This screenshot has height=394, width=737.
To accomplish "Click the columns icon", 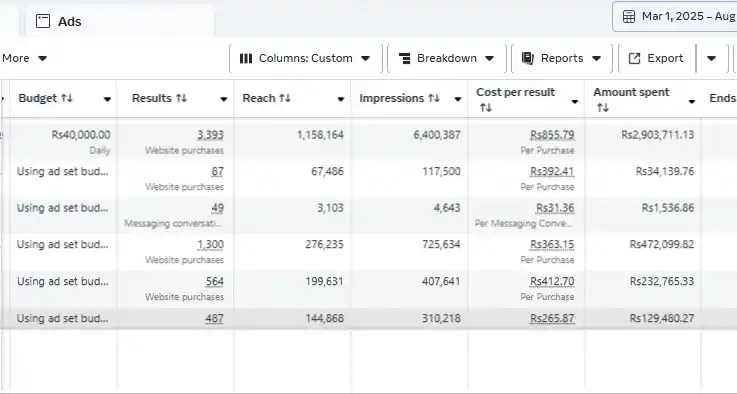I will (246, 58).
